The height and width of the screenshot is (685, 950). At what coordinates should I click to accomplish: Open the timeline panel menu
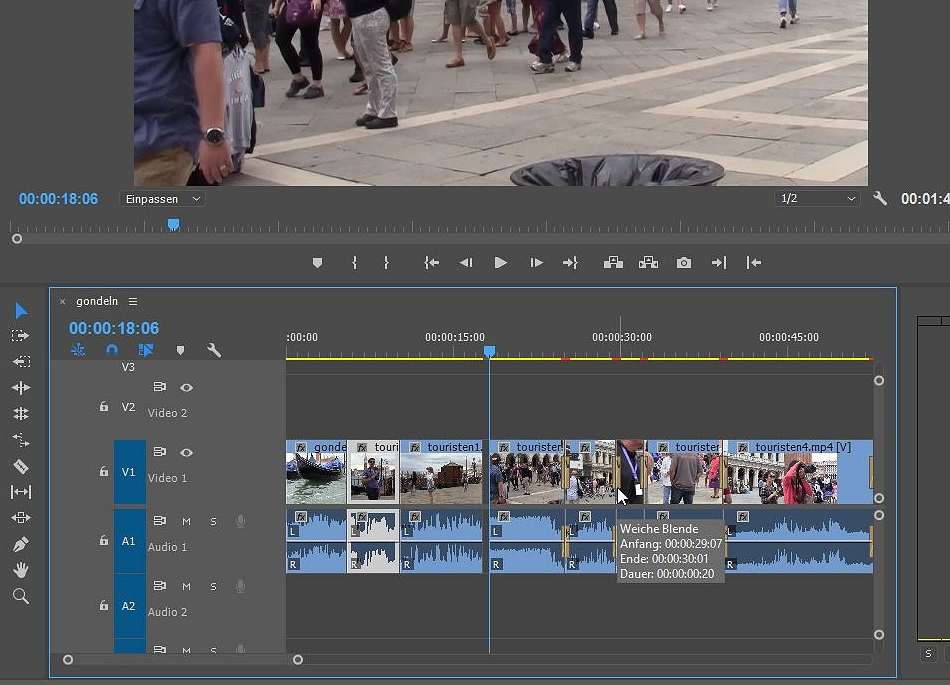click(133, 301)
